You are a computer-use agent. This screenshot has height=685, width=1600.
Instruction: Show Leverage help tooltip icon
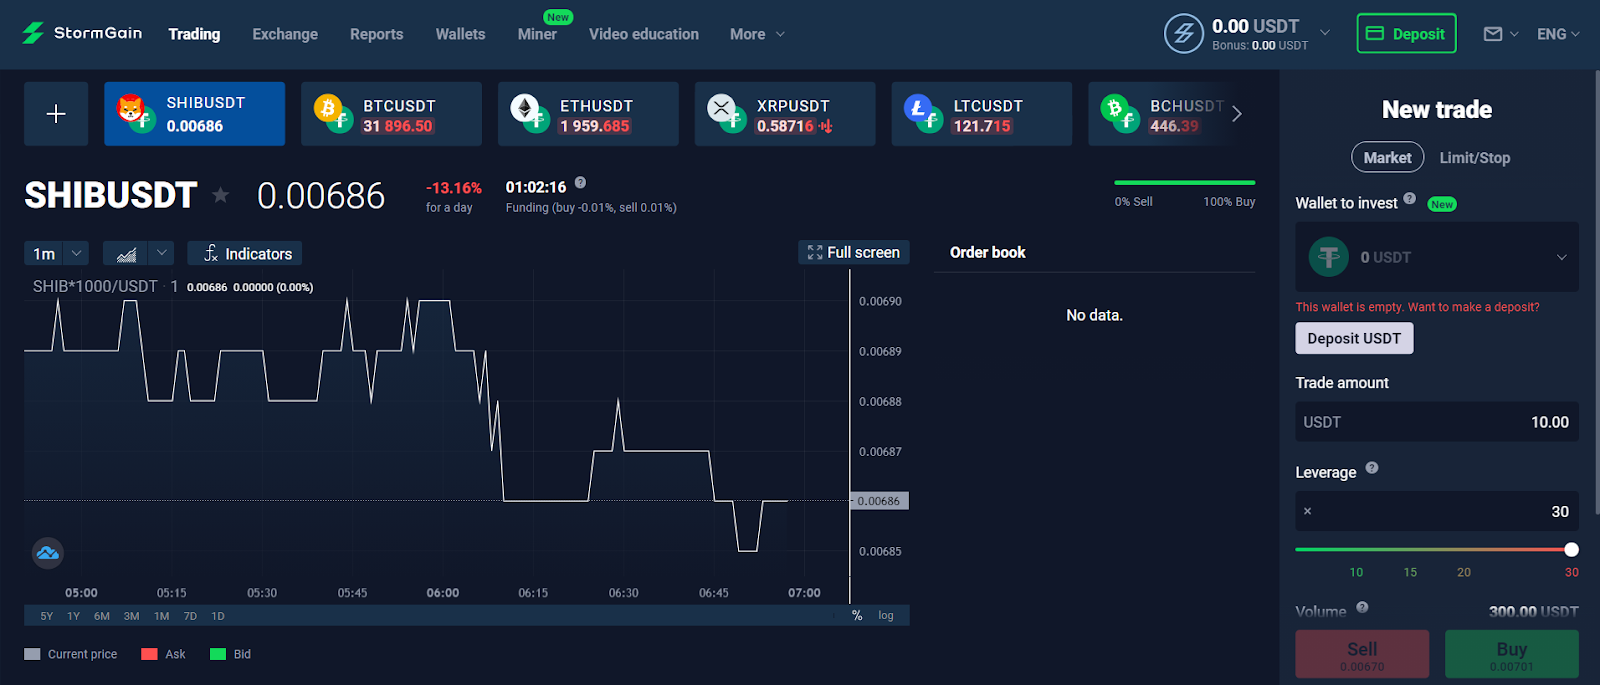pos(1372,468)
